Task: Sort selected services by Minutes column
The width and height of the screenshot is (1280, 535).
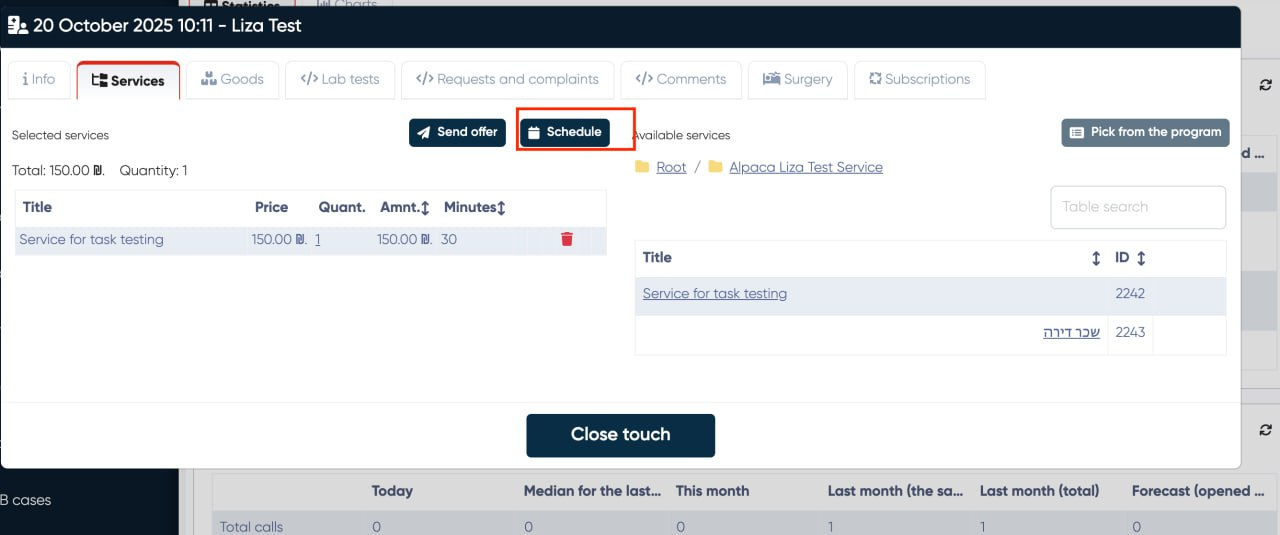Action: click(501, 208)
